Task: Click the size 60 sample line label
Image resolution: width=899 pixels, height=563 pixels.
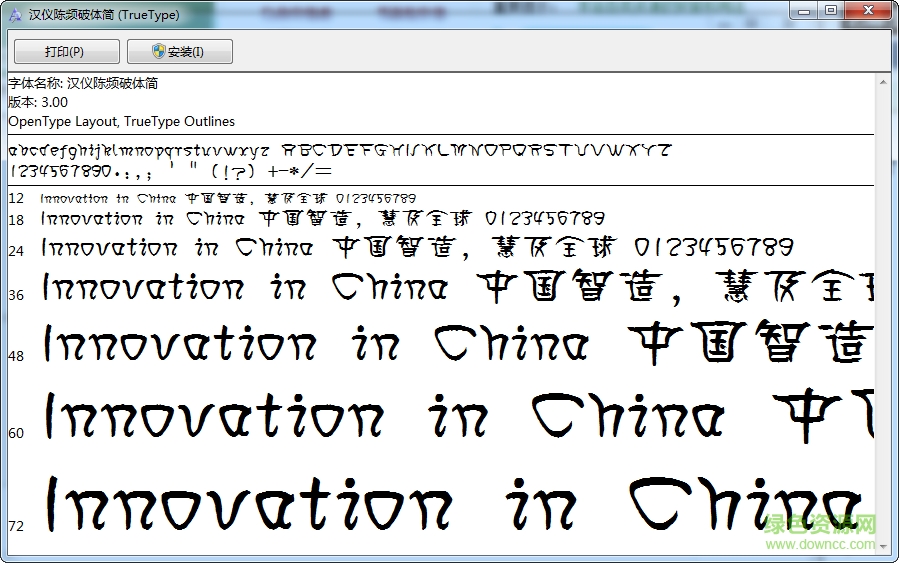Action: click(x=16, y=433)
